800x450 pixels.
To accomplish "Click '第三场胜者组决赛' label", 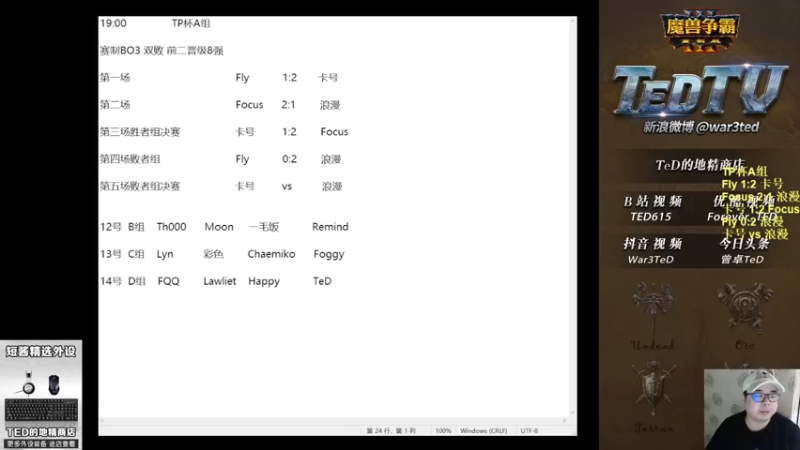I will (140, 132).
